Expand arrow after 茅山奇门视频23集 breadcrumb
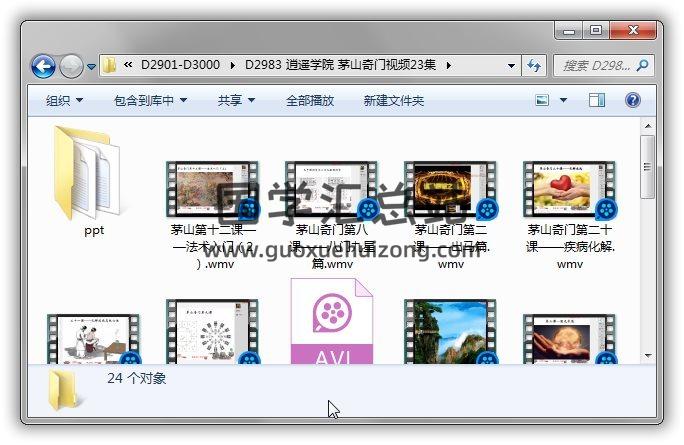The height and width of the screenshot is (445, 684). (448, 65)
